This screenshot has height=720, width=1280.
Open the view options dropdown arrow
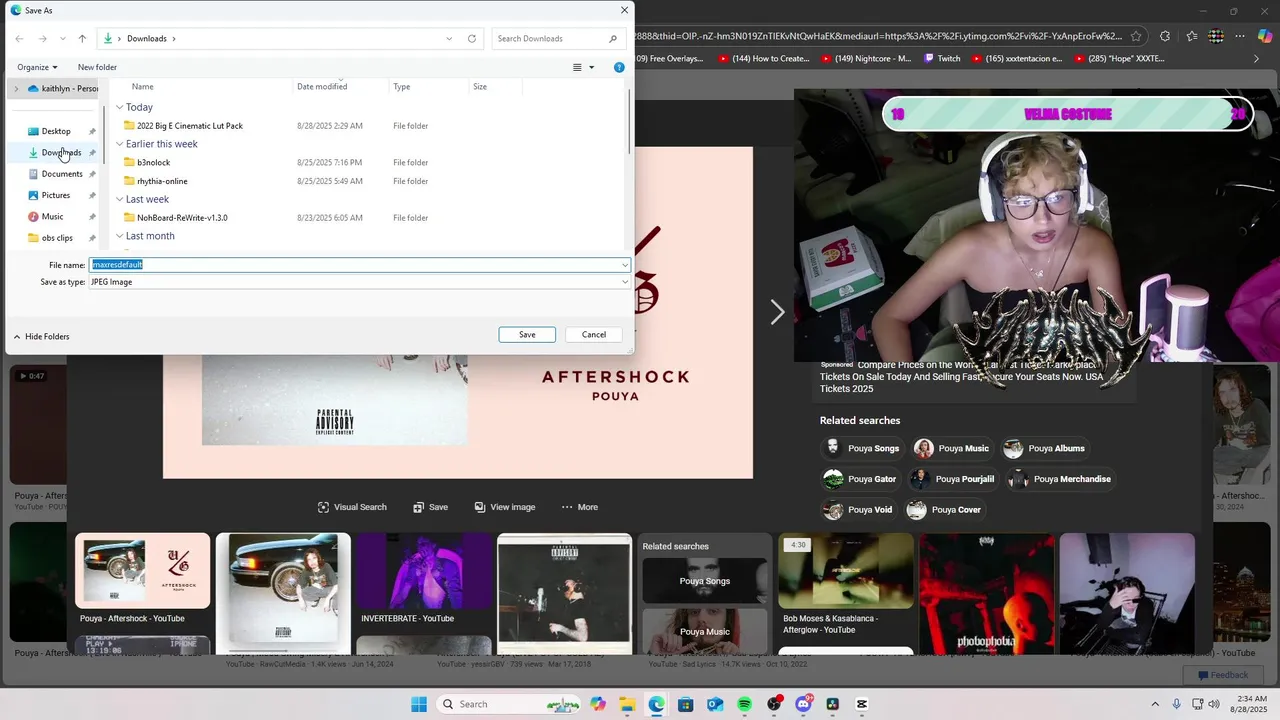(x=591, y=67)
